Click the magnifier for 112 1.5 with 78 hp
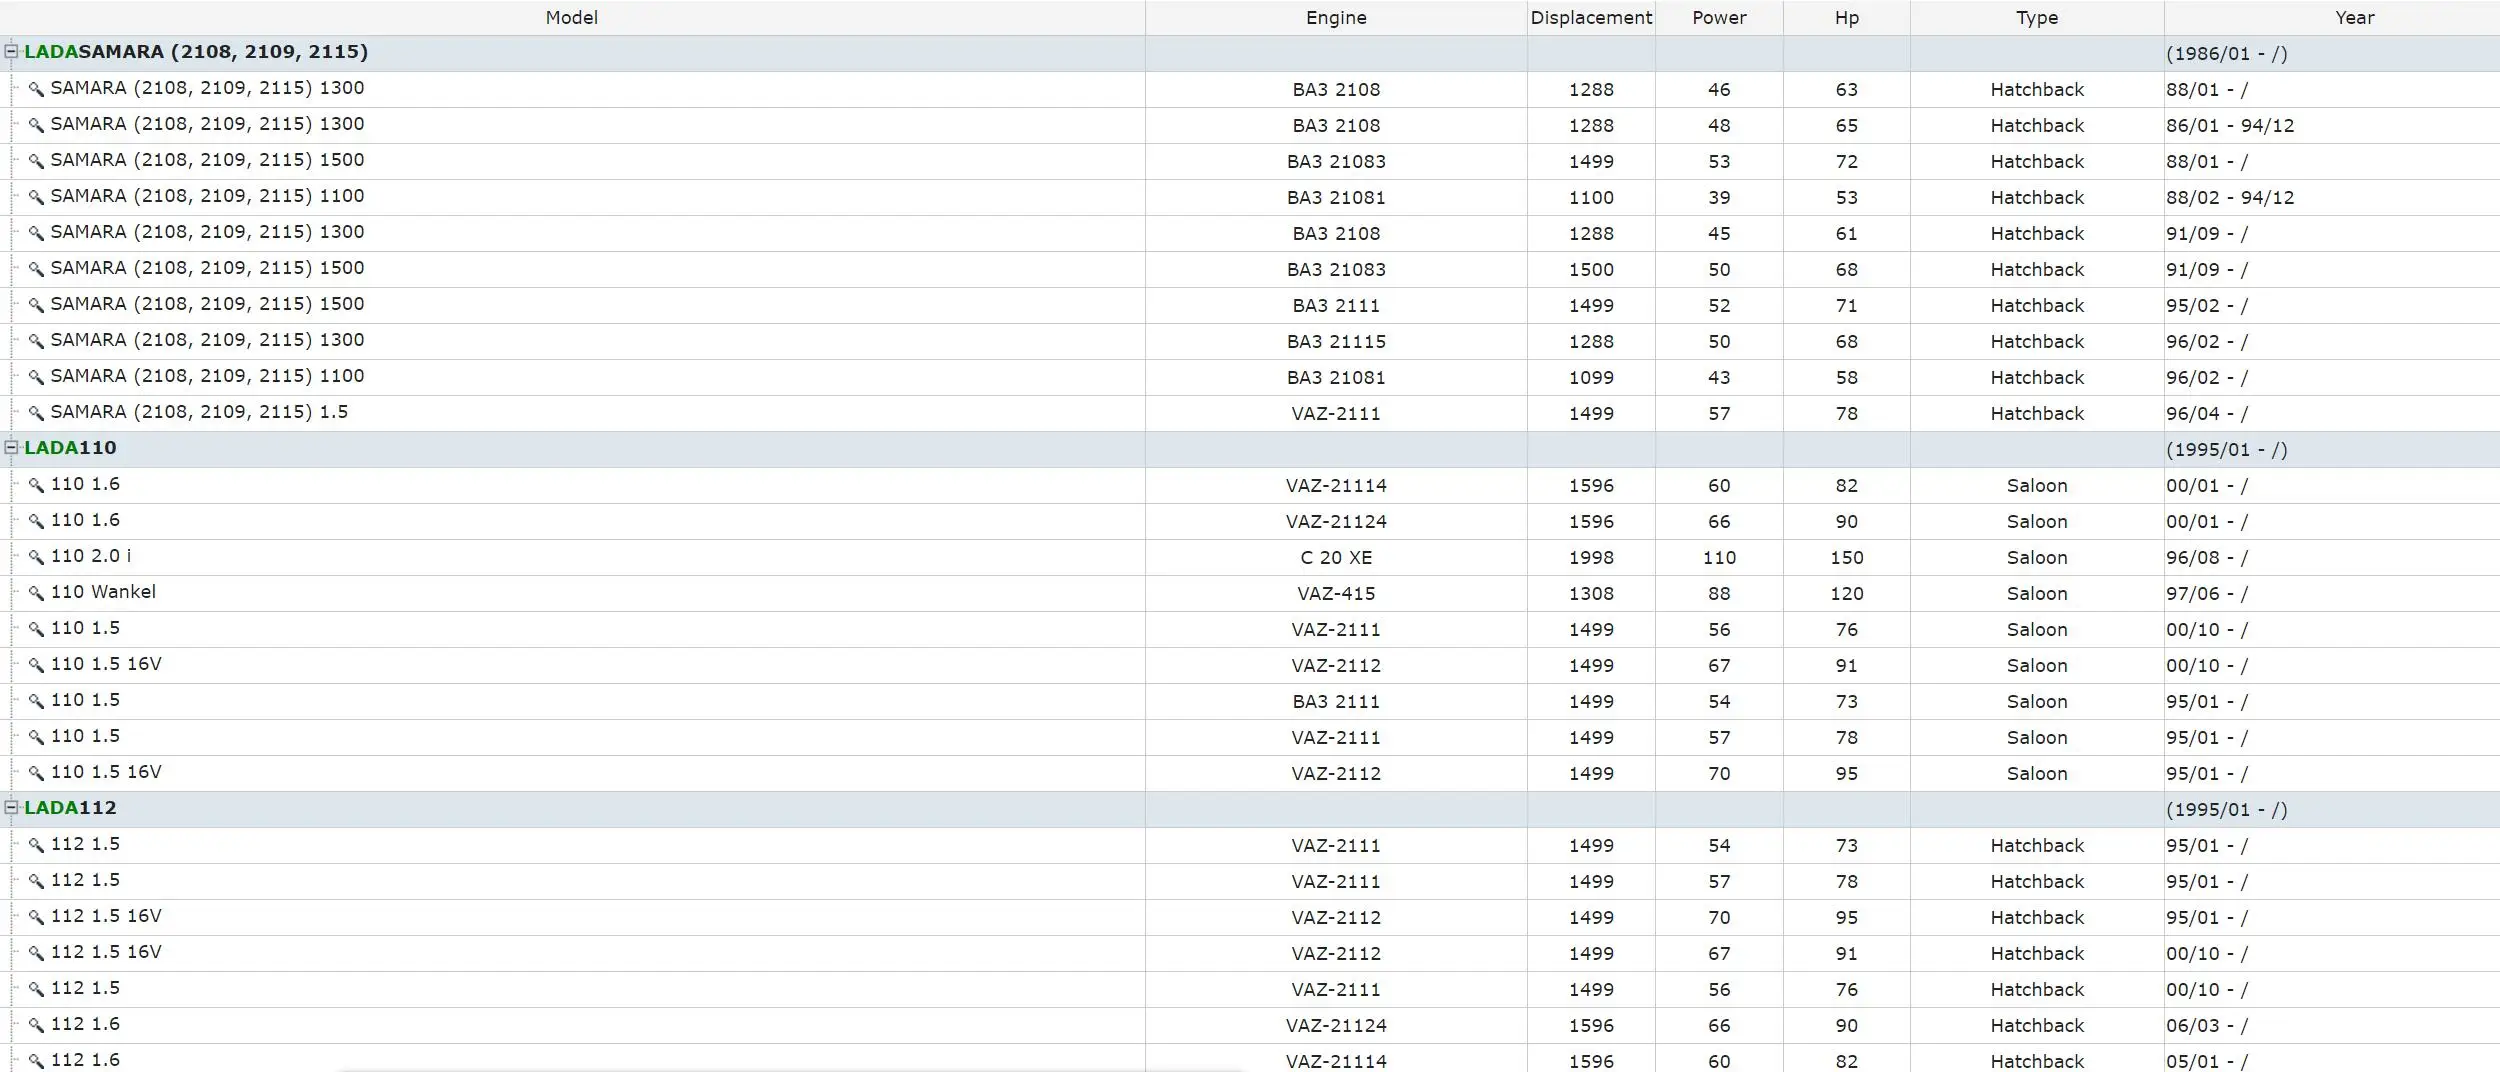The height and width of the screenshot is (1072, 2500). click(36, 881)
